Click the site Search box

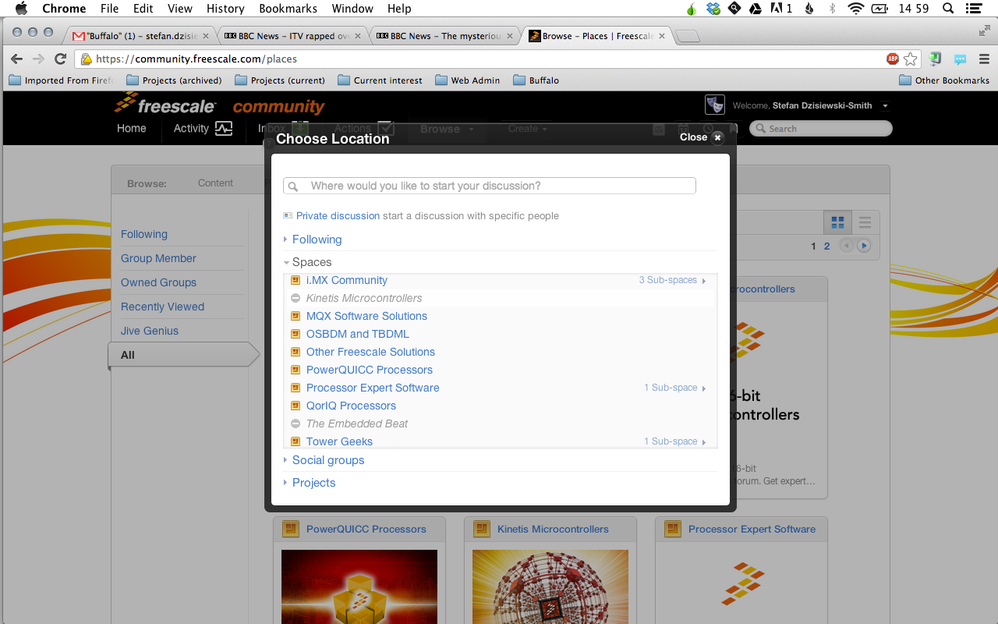point(820,129)
